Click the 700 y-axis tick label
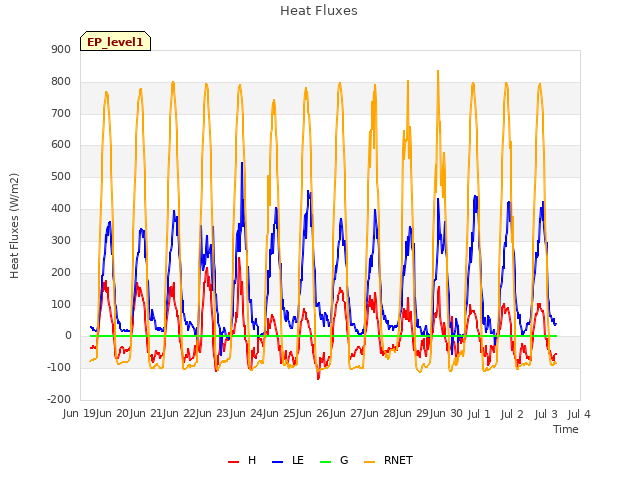 click(x=61, y=113)
